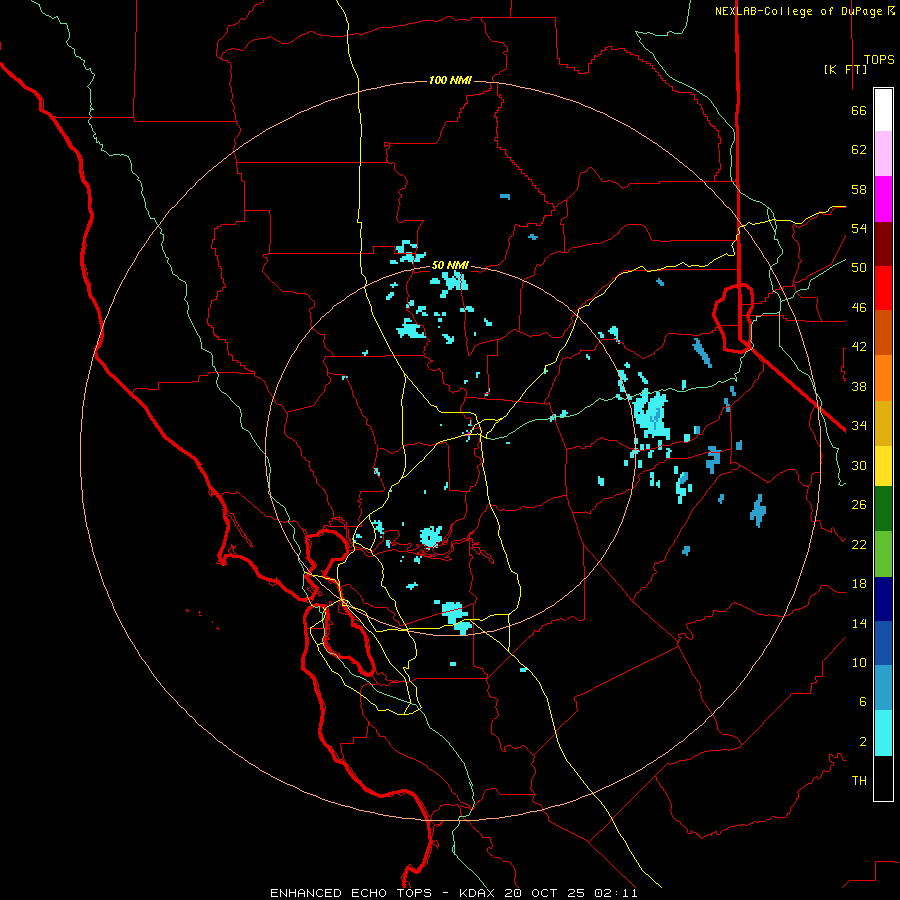The width and height of the screenshot is (900, 900).
Task: Click the burnt orange 46 kft swatch
Action: pos(883,332)
